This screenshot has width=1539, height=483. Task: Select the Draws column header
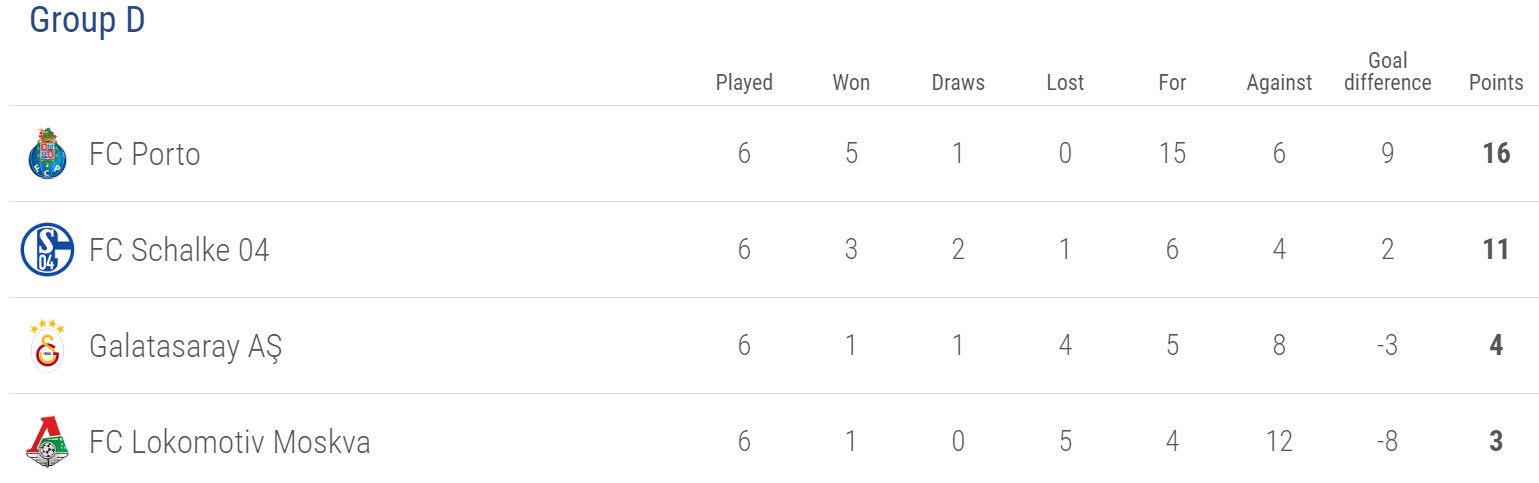tap(958, 82)
